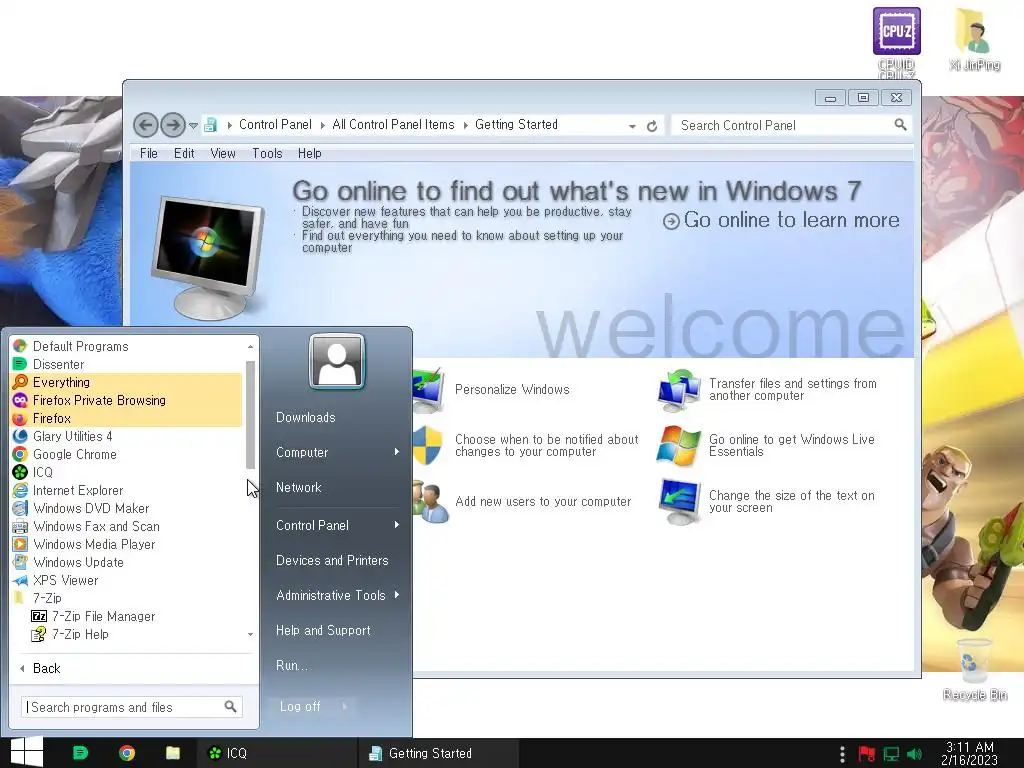Launch Windows Media Player
1024x768 pixels.
click(x=94, y=544)
